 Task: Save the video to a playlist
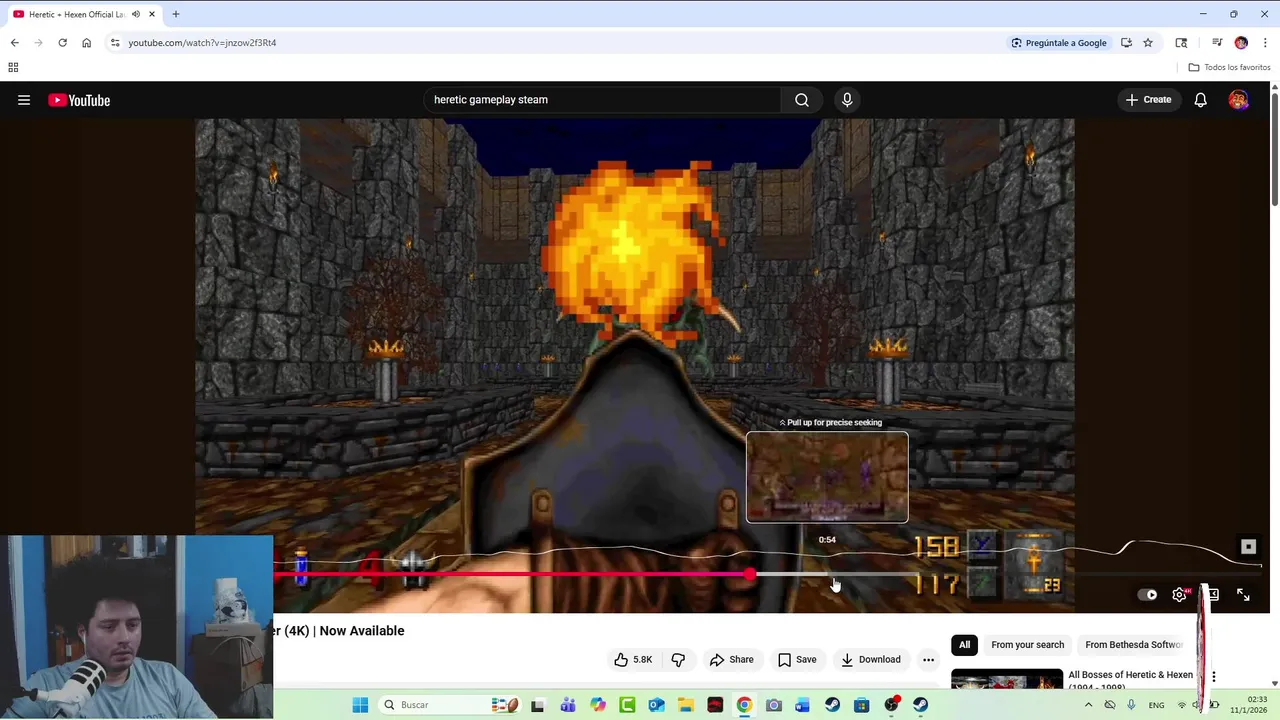(x=797, y=660)
